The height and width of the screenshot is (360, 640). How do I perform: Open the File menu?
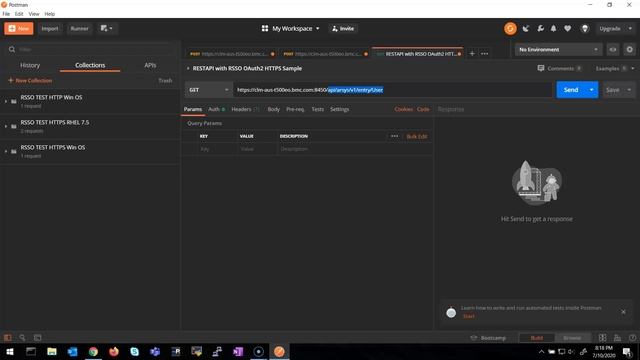point(6,13)
